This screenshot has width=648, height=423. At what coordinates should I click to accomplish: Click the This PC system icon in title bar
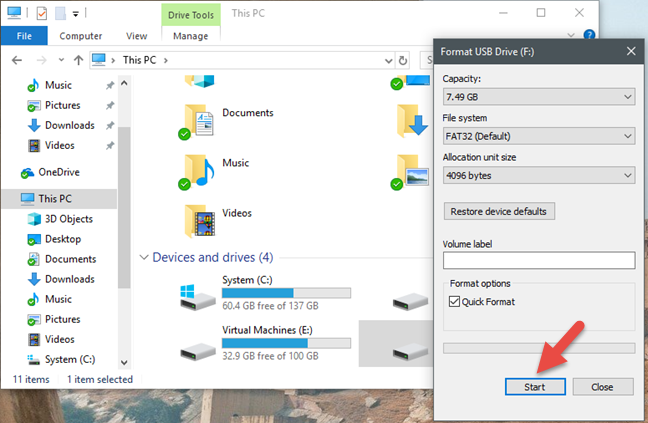tap(14, 13)
